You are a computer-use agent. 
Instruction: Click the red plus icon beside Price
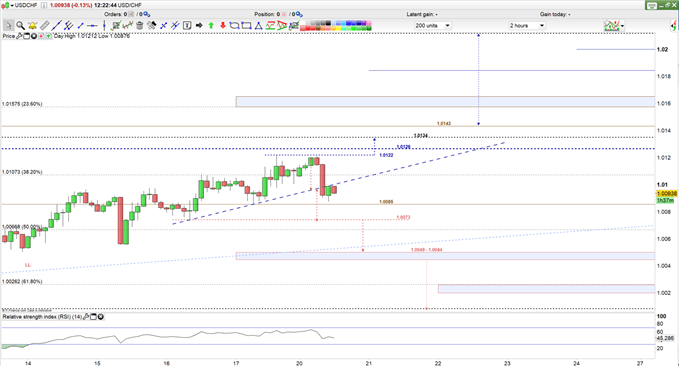(x=41, y=36)
